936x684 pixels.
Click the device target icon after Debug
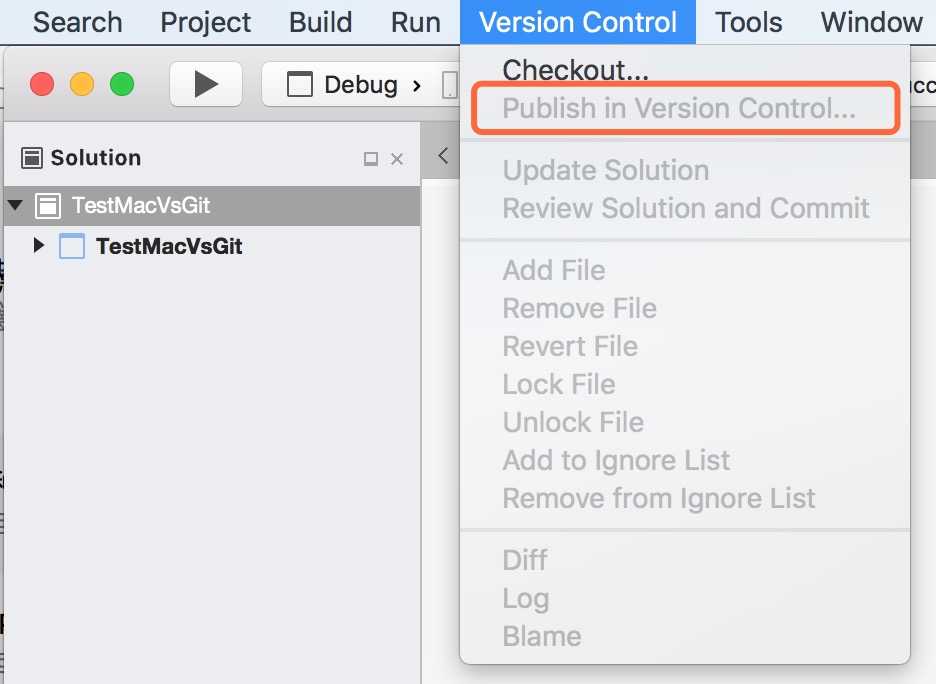pyautogui.click(x=449, y=85)
